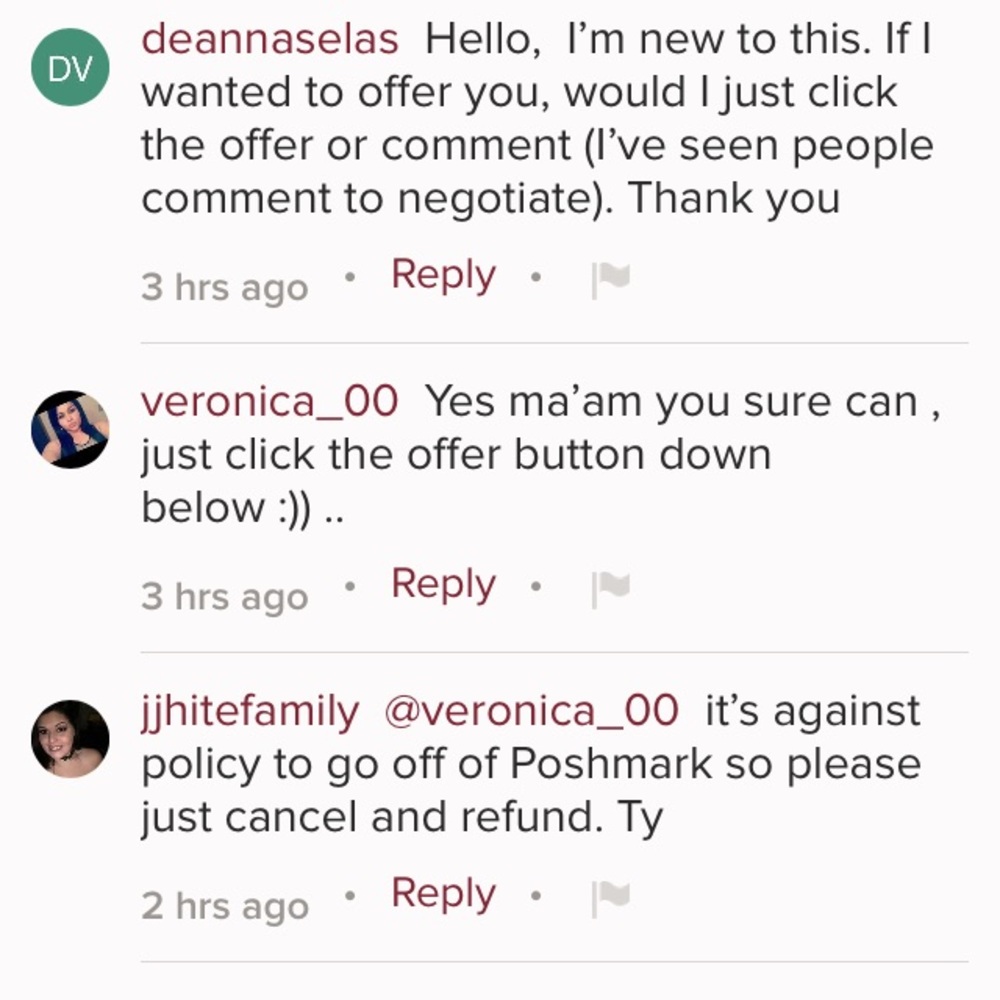Viewport: 1000px width, 1000px height.
Task: Flag the jjhitefamily comment
Action: tap(610, 900)
